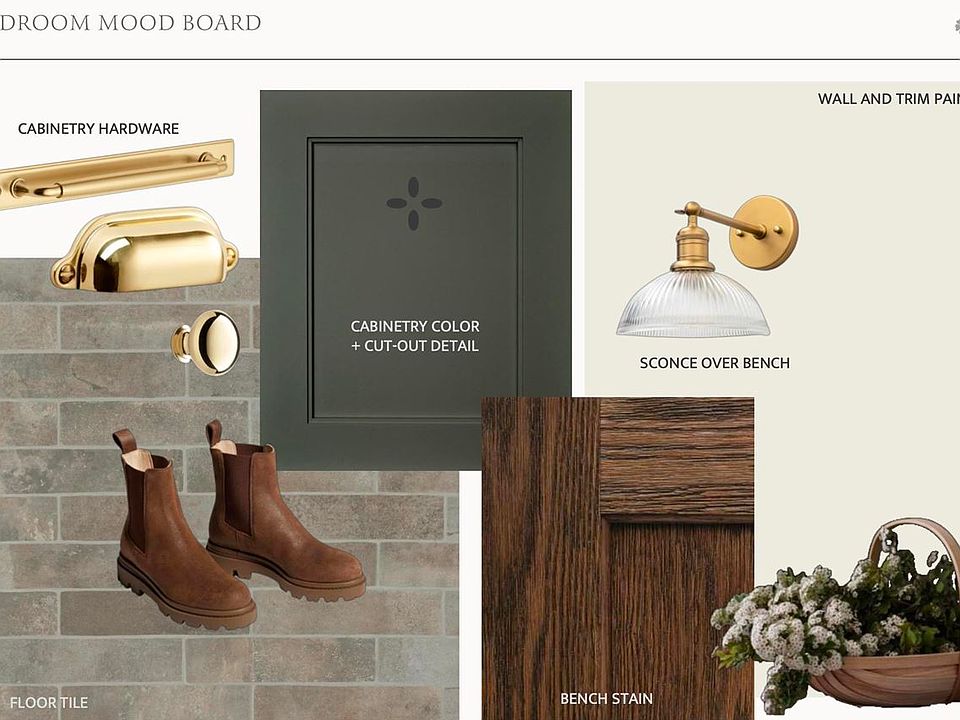Click the Cabinetry Hardware label
Viewport: 960px width, 720px height.
click(x=99, y=129)
